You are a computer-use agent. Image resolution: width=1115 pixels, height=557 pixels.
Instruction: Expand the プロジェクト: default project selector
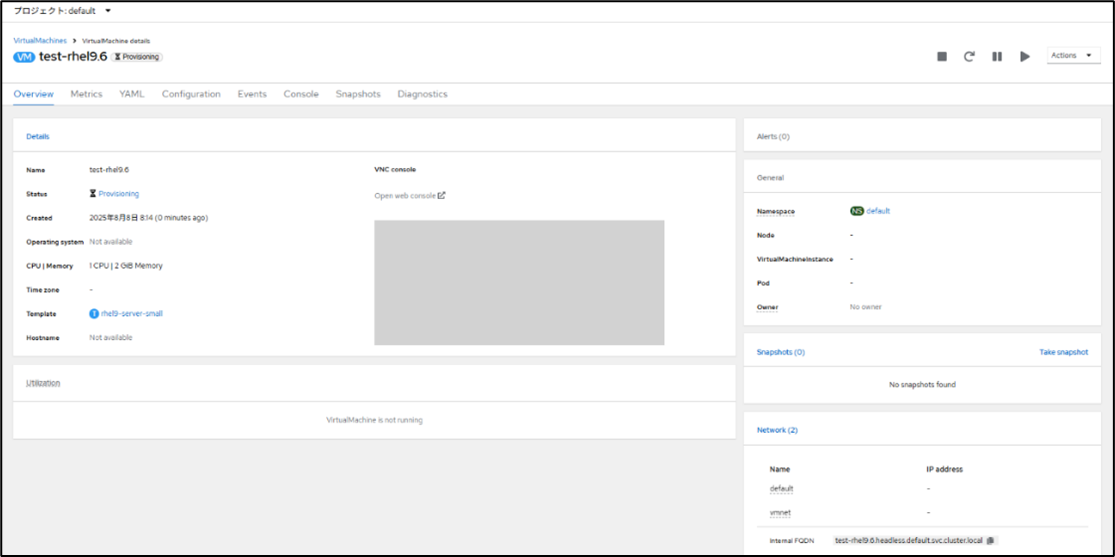click(62, 11)
